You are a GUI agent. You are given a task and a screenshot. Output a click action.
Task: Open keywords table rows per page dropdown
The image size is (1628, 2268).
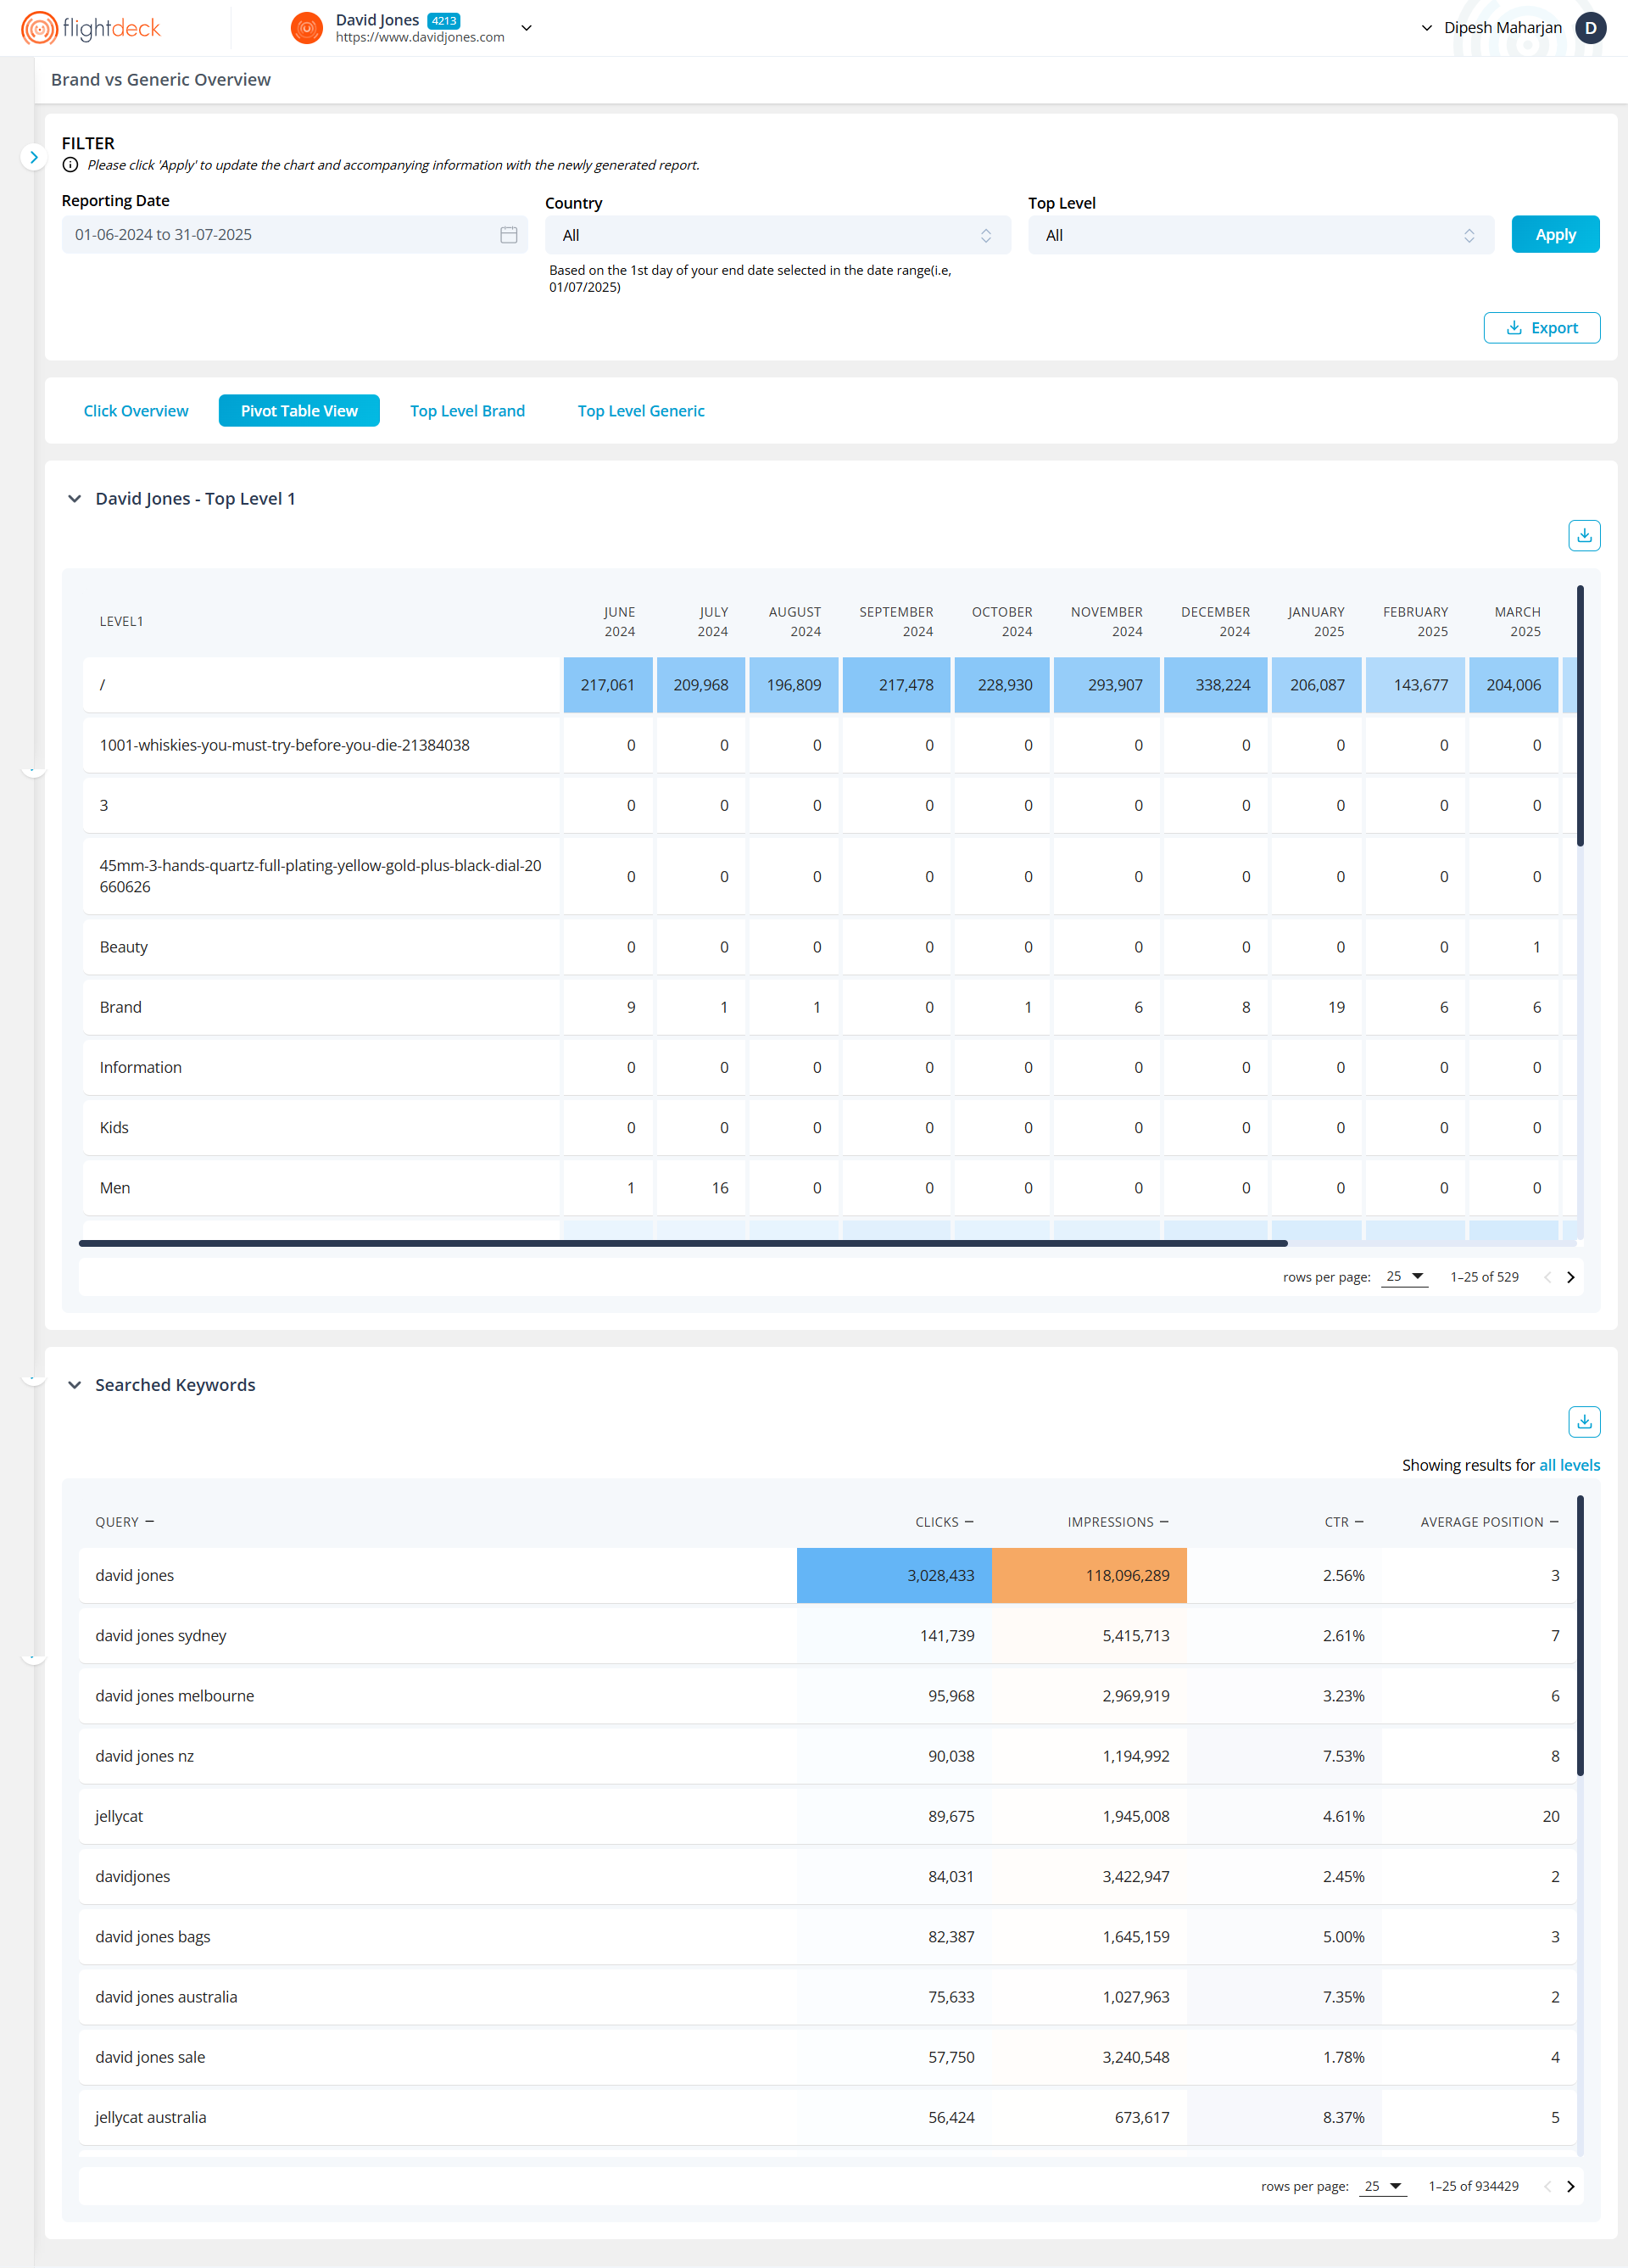pyautogui.click(x=1382, y=2186)
